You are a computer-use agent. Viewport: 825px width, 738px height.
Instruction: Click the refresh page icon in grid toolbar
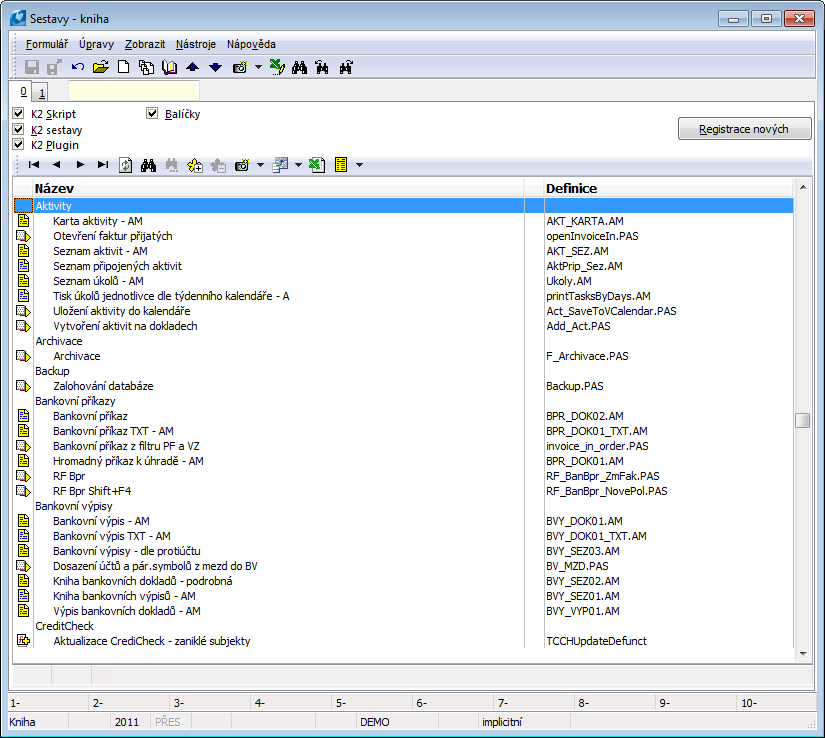126,165
